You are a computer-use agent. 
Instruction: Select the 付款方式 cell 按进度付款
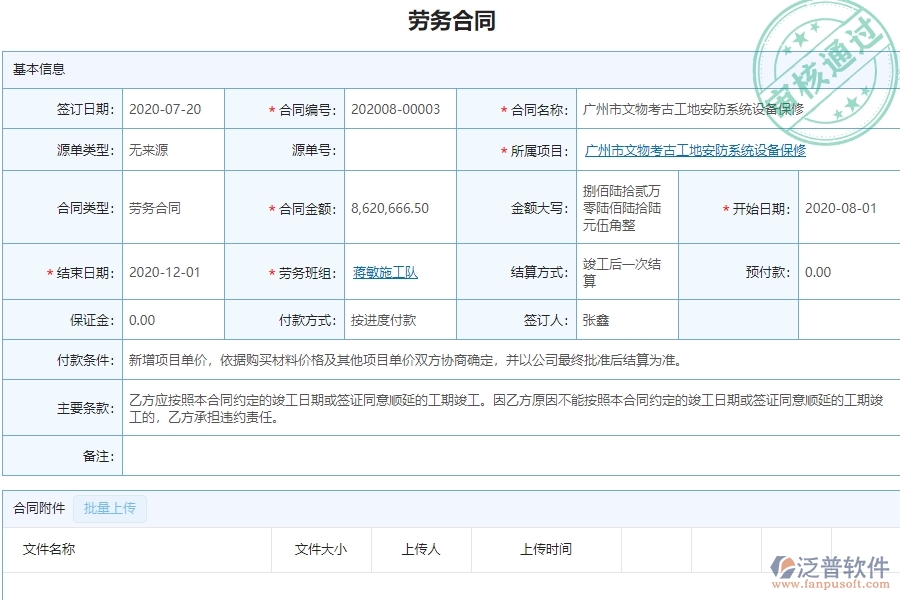385,320
